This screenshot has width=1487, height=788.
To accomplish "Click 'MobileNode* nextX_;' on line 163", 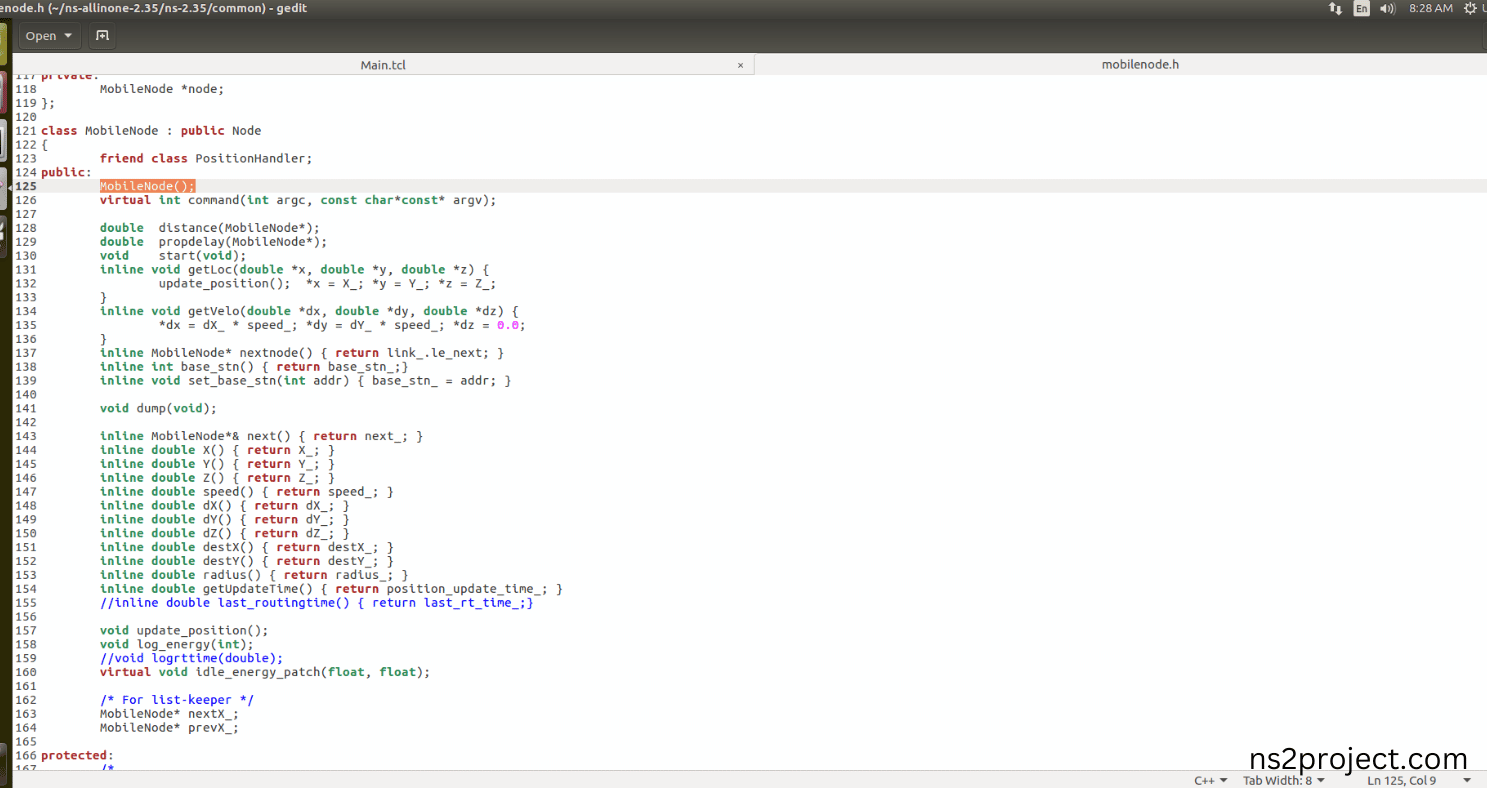I will (169, 714).
